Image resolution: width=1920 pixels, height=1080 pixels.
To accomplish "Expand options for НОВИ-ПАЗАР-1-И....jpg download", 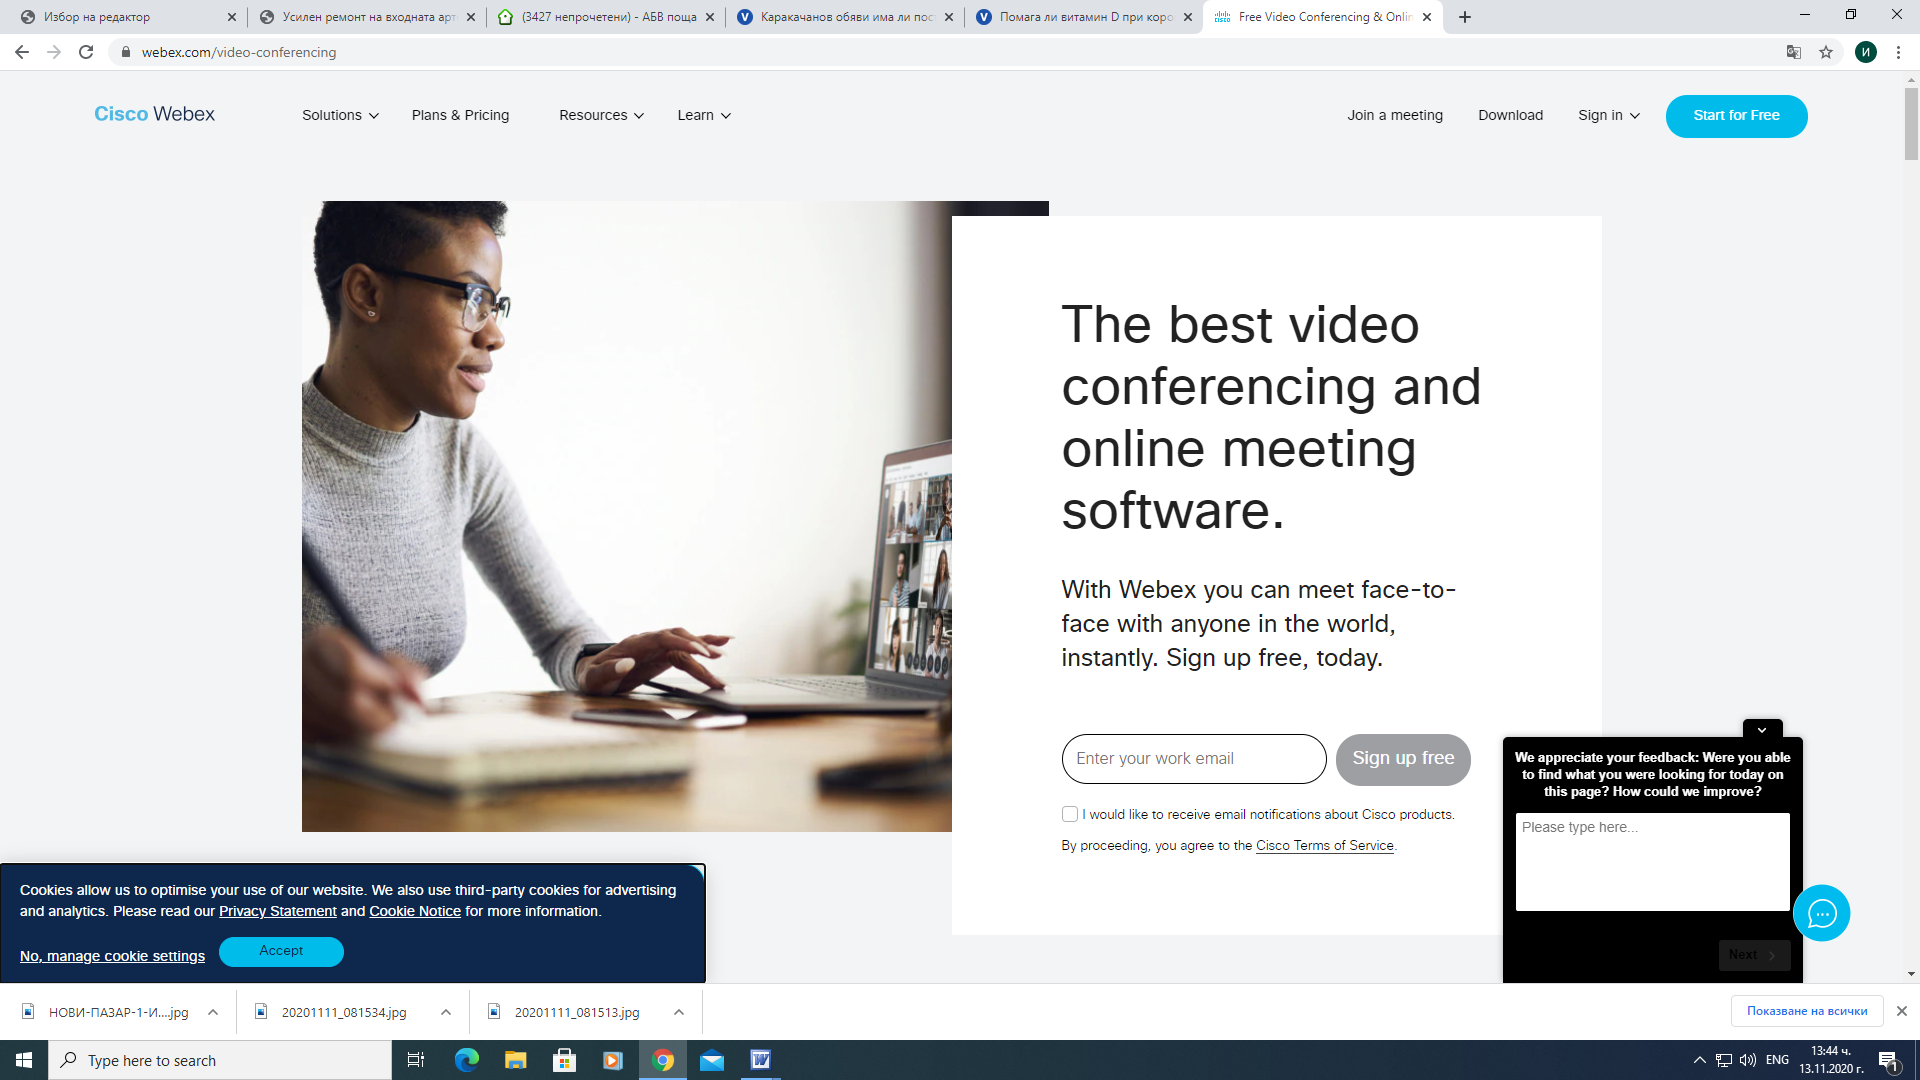I will [213, 1012].
